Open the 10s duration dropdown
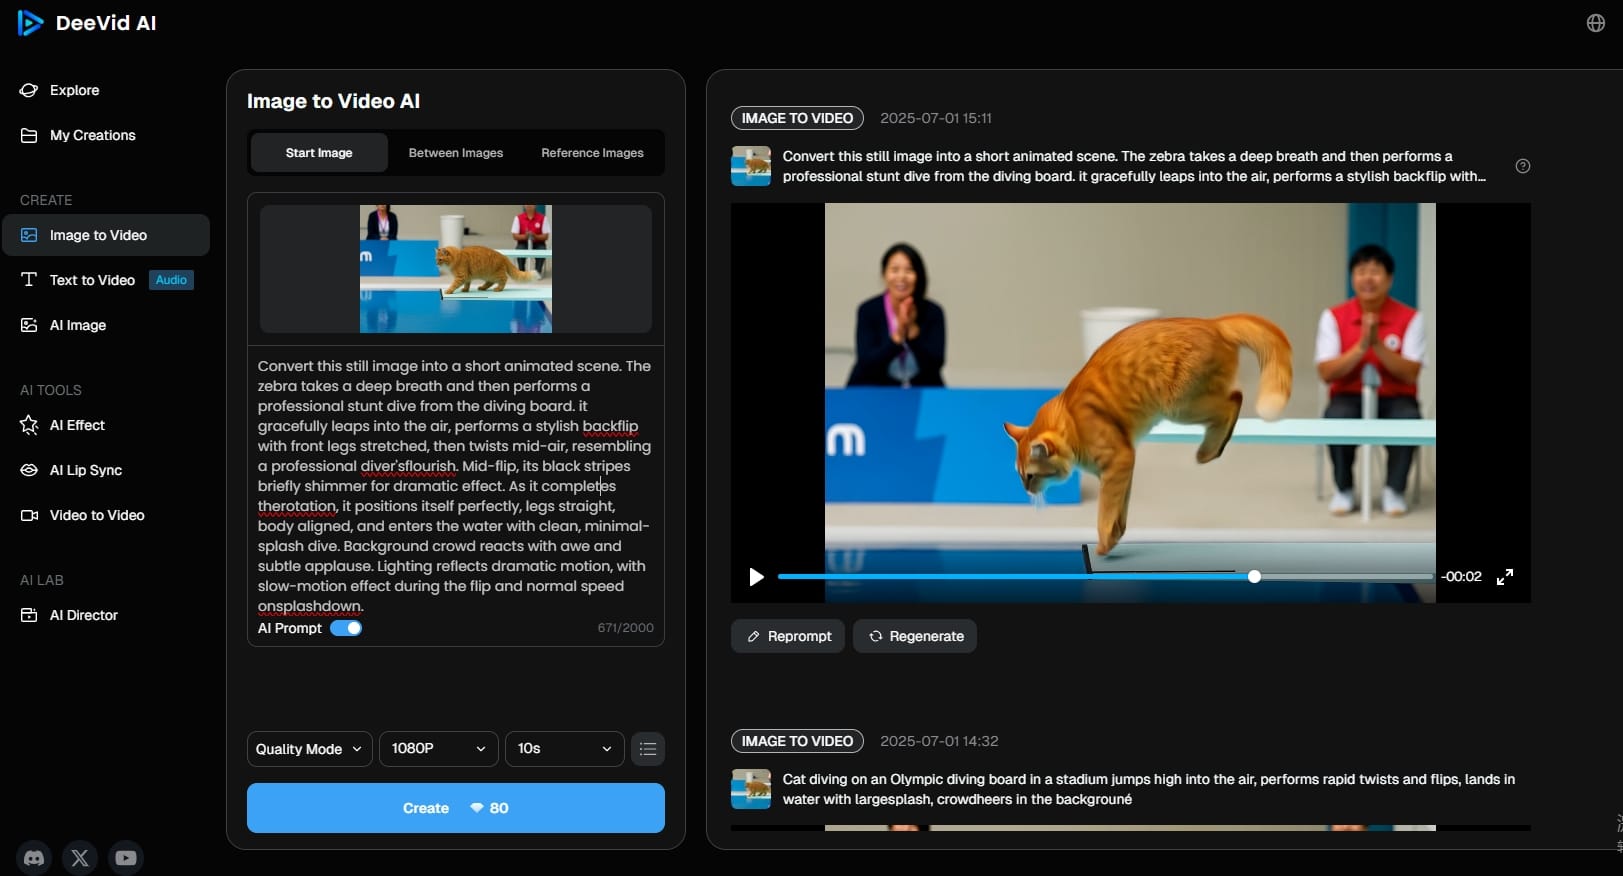1623x876 pixels. pos(565,749)
